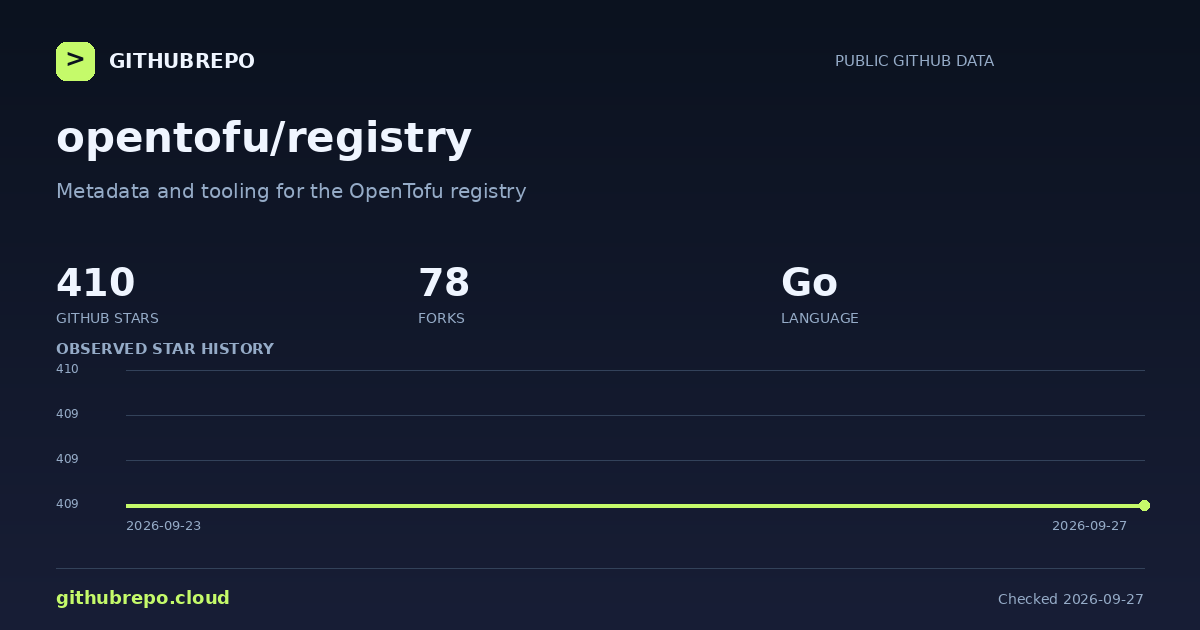Click the Go language value
The image size is (1200, 630).
pyautogui.click(x=809, y=283)
